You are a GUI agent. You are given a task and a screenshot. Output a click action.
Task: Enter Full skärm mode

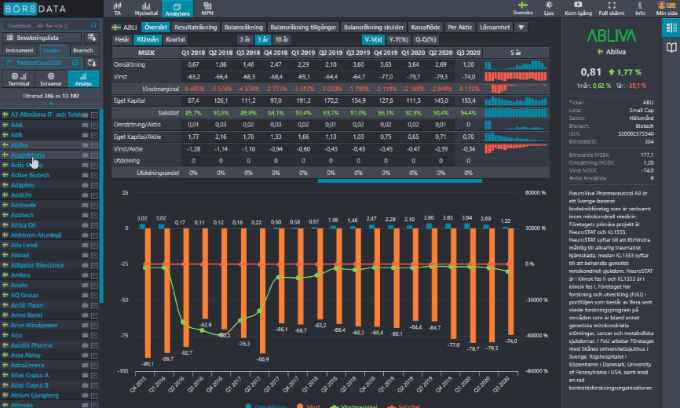pyautogui.click(x=611, y=8)
